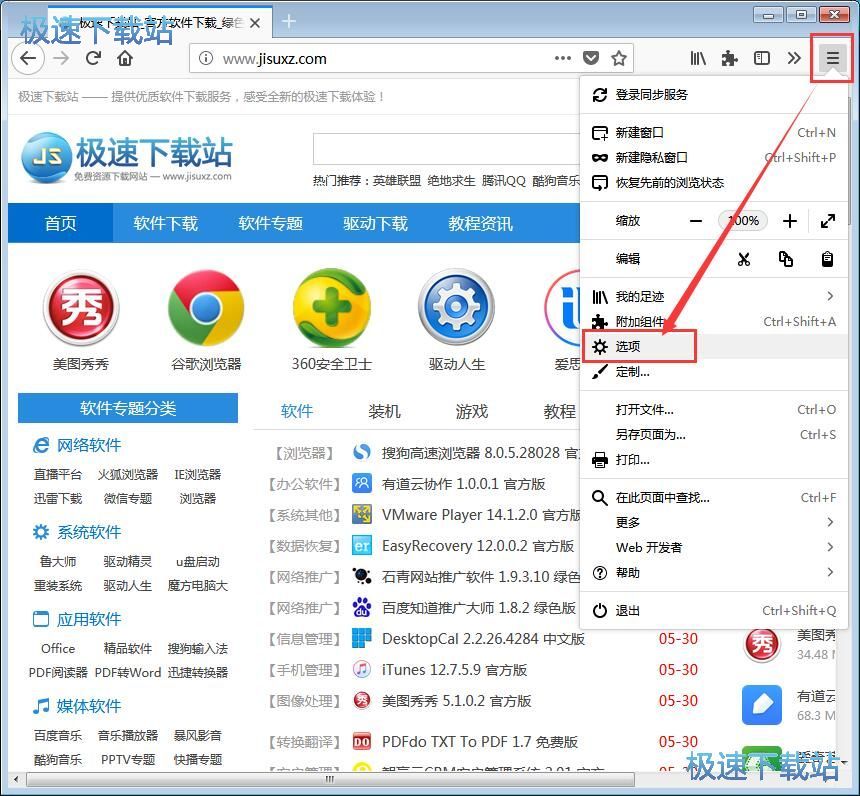Expand the 更多 submenu
This screenshot has width=860, height=796.
[714, 522]
